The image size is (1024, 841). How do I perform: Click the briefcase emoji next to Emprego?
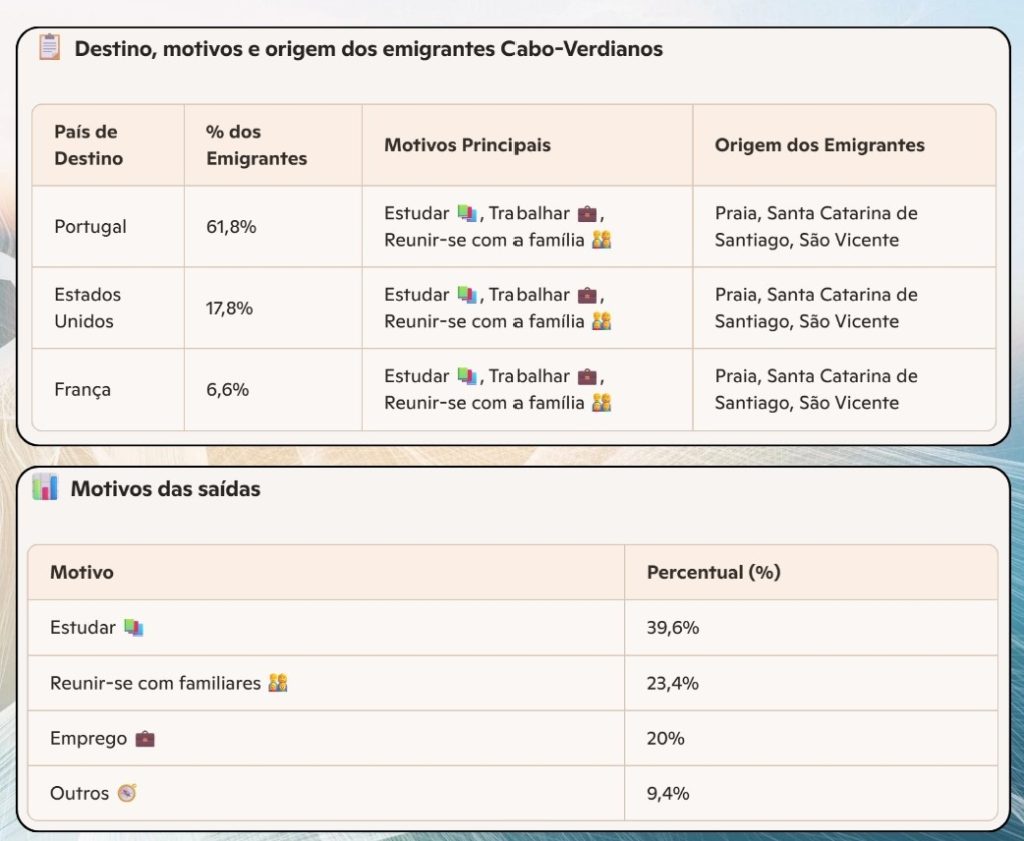(145, 739)
